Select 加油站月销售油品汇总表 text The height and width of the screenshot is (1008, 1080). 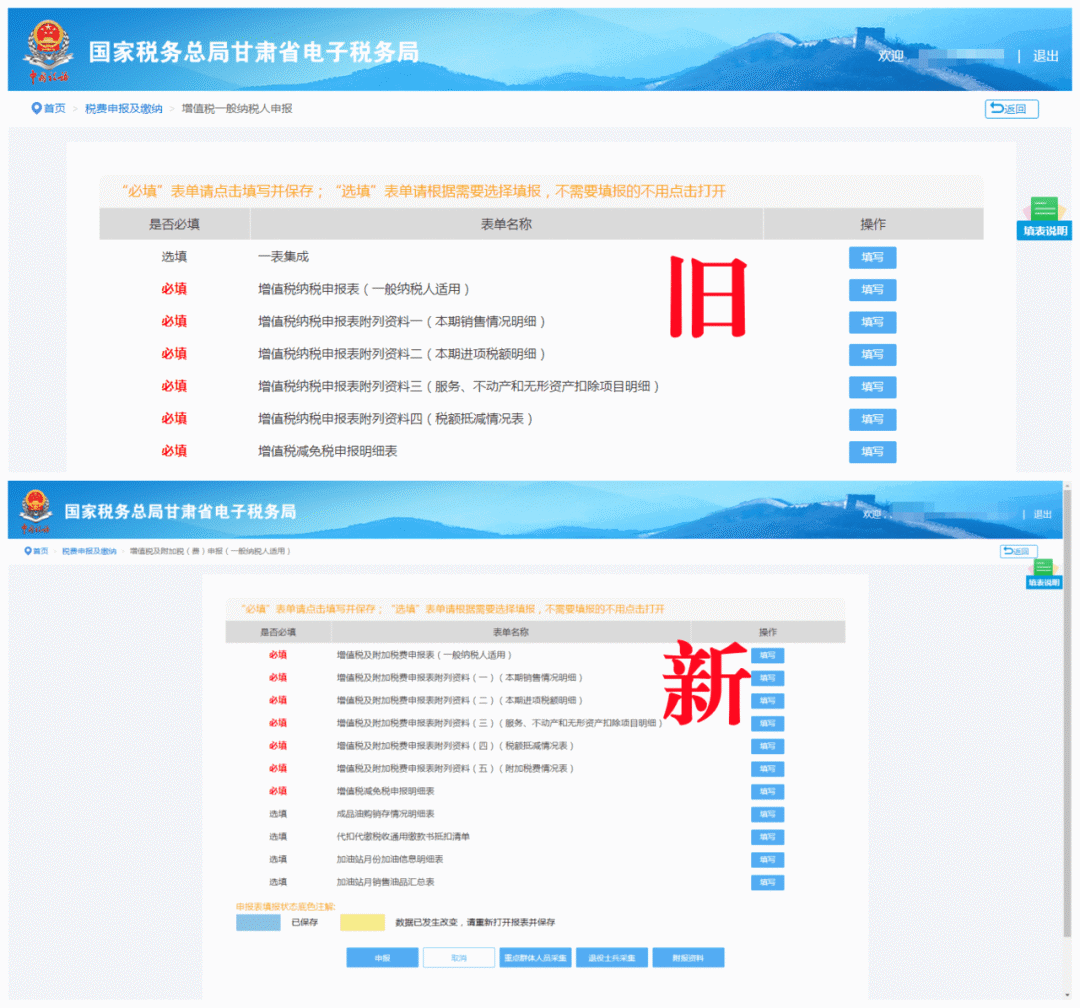[x=386, y=882]
